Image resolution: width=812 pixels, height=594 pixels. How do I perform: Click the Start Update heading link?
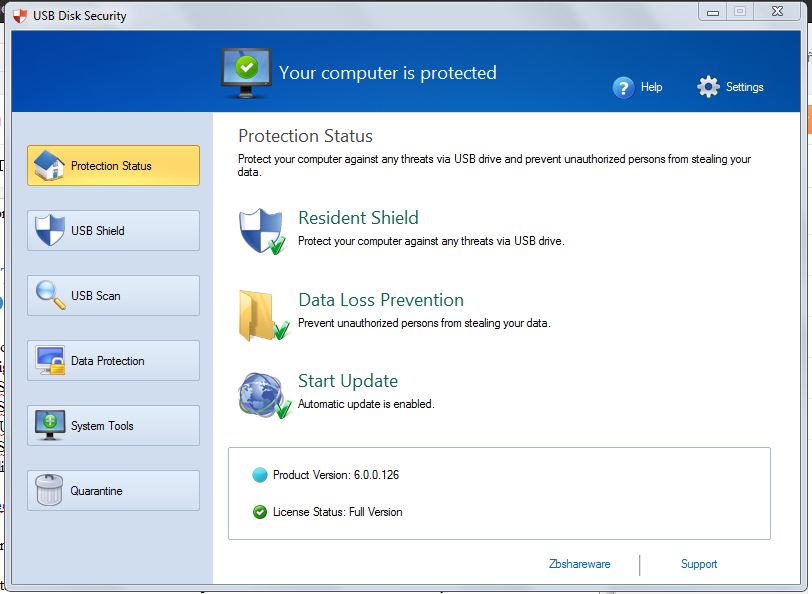[x=348, y=381]
